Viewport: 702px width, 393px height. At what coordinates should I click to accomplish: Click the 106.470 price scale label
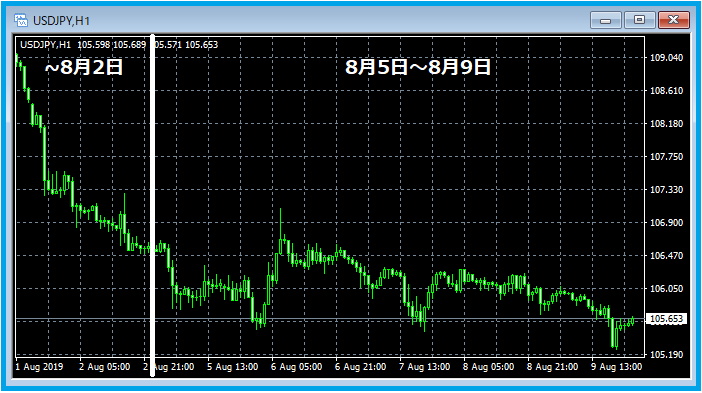[666, 256]
